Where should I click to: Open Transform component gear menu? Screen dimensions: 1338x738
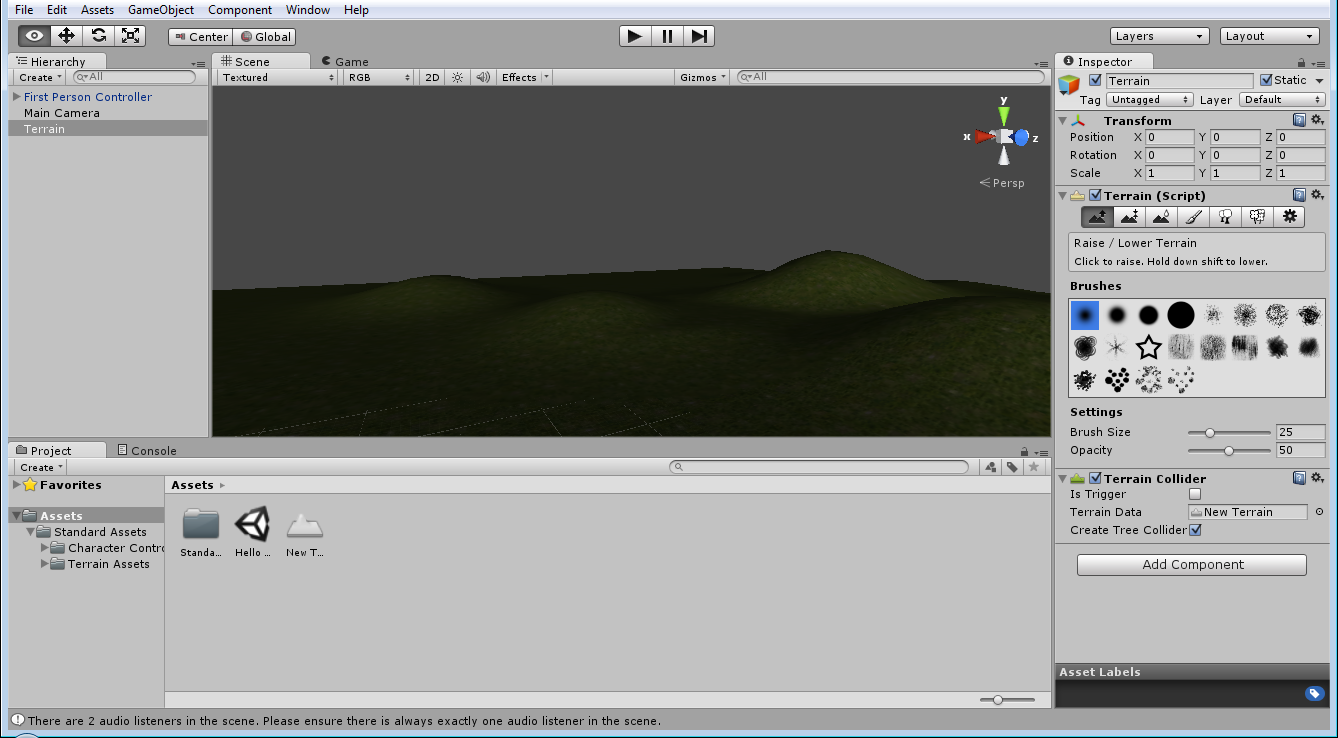[1317, 120]
